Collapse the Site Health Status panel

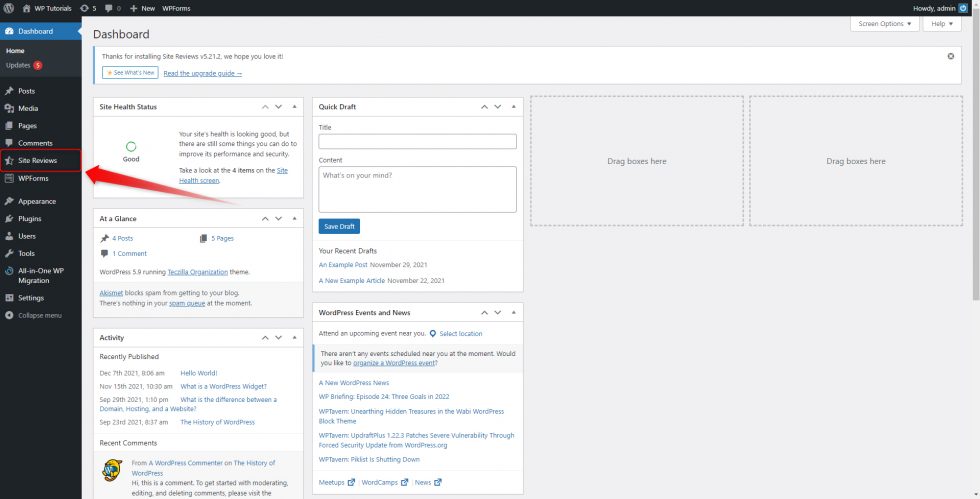point(294,107)
